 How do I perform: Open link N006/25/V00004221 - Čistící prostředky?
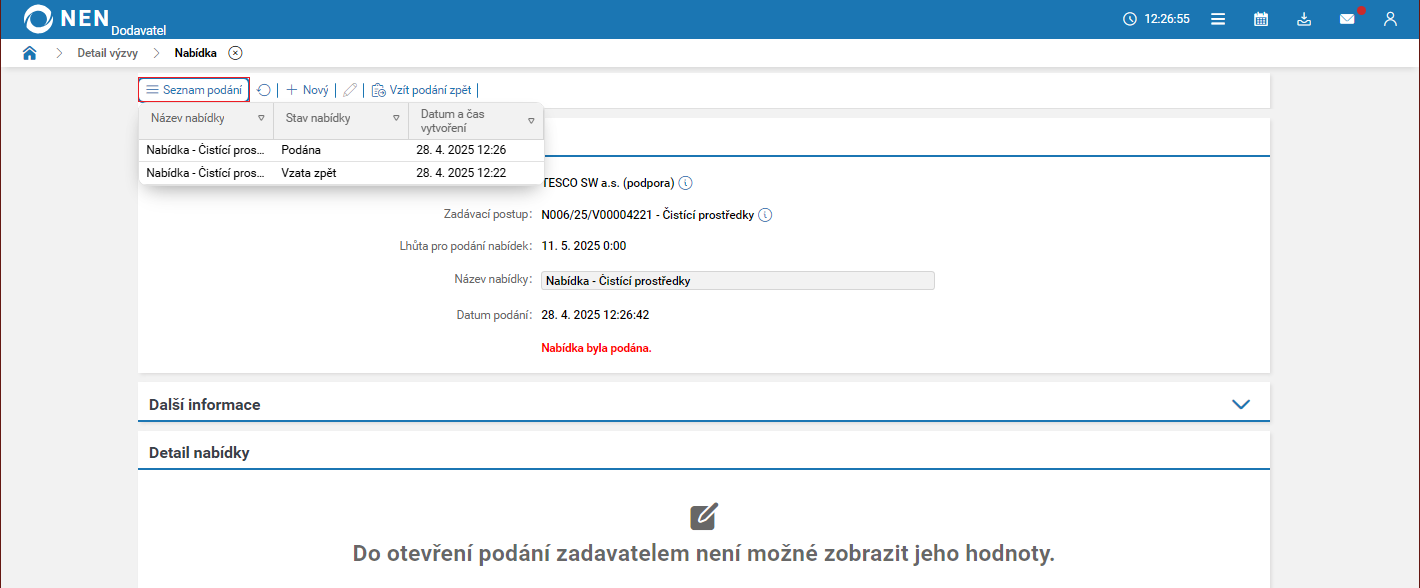tap(648, 214)
